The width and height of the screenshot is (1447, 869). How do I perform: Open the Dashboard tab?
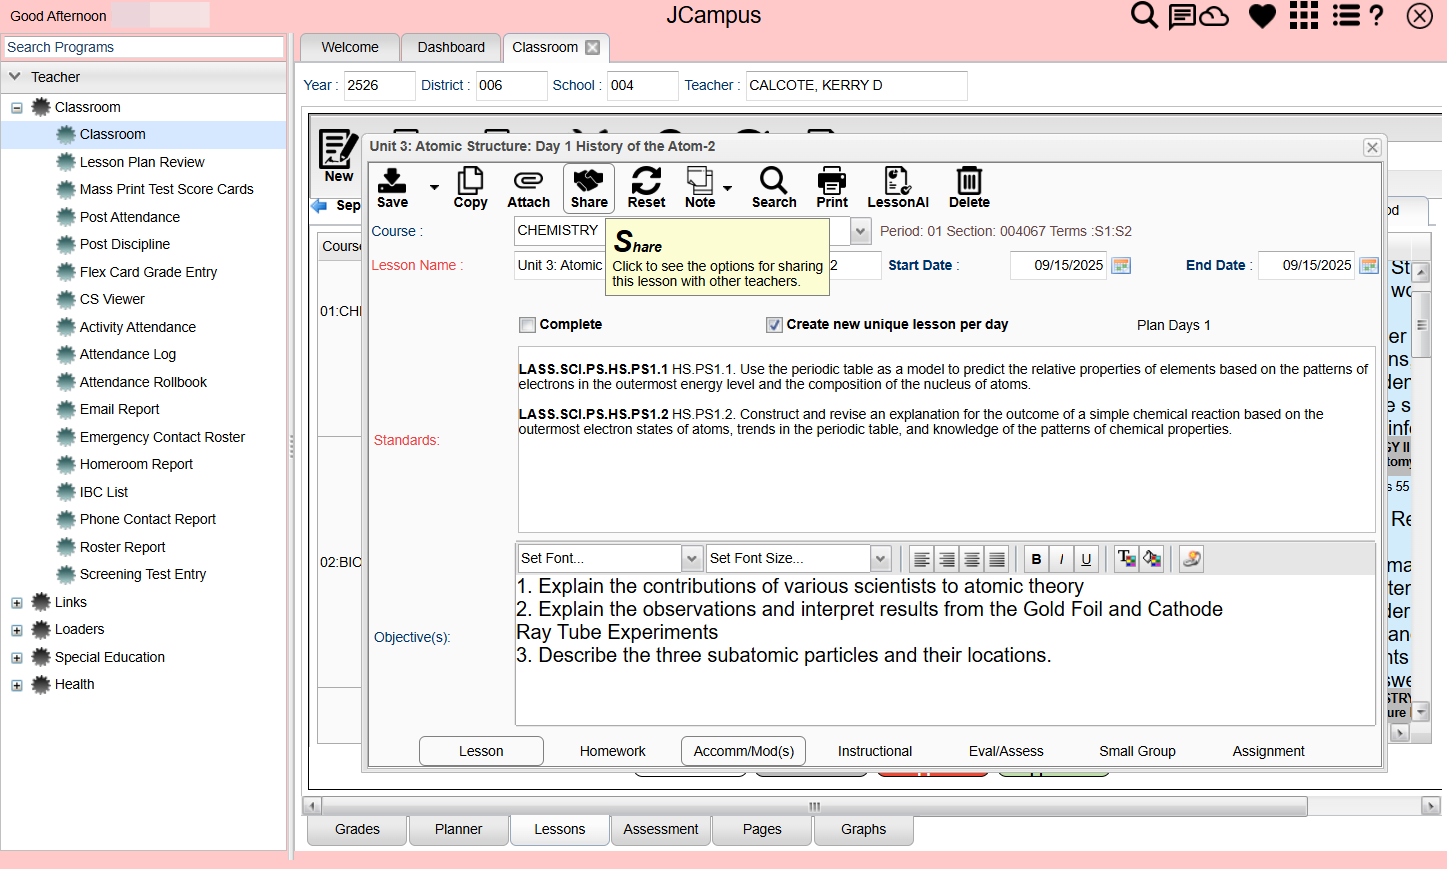pyautogui.click(x=451, y=47)
